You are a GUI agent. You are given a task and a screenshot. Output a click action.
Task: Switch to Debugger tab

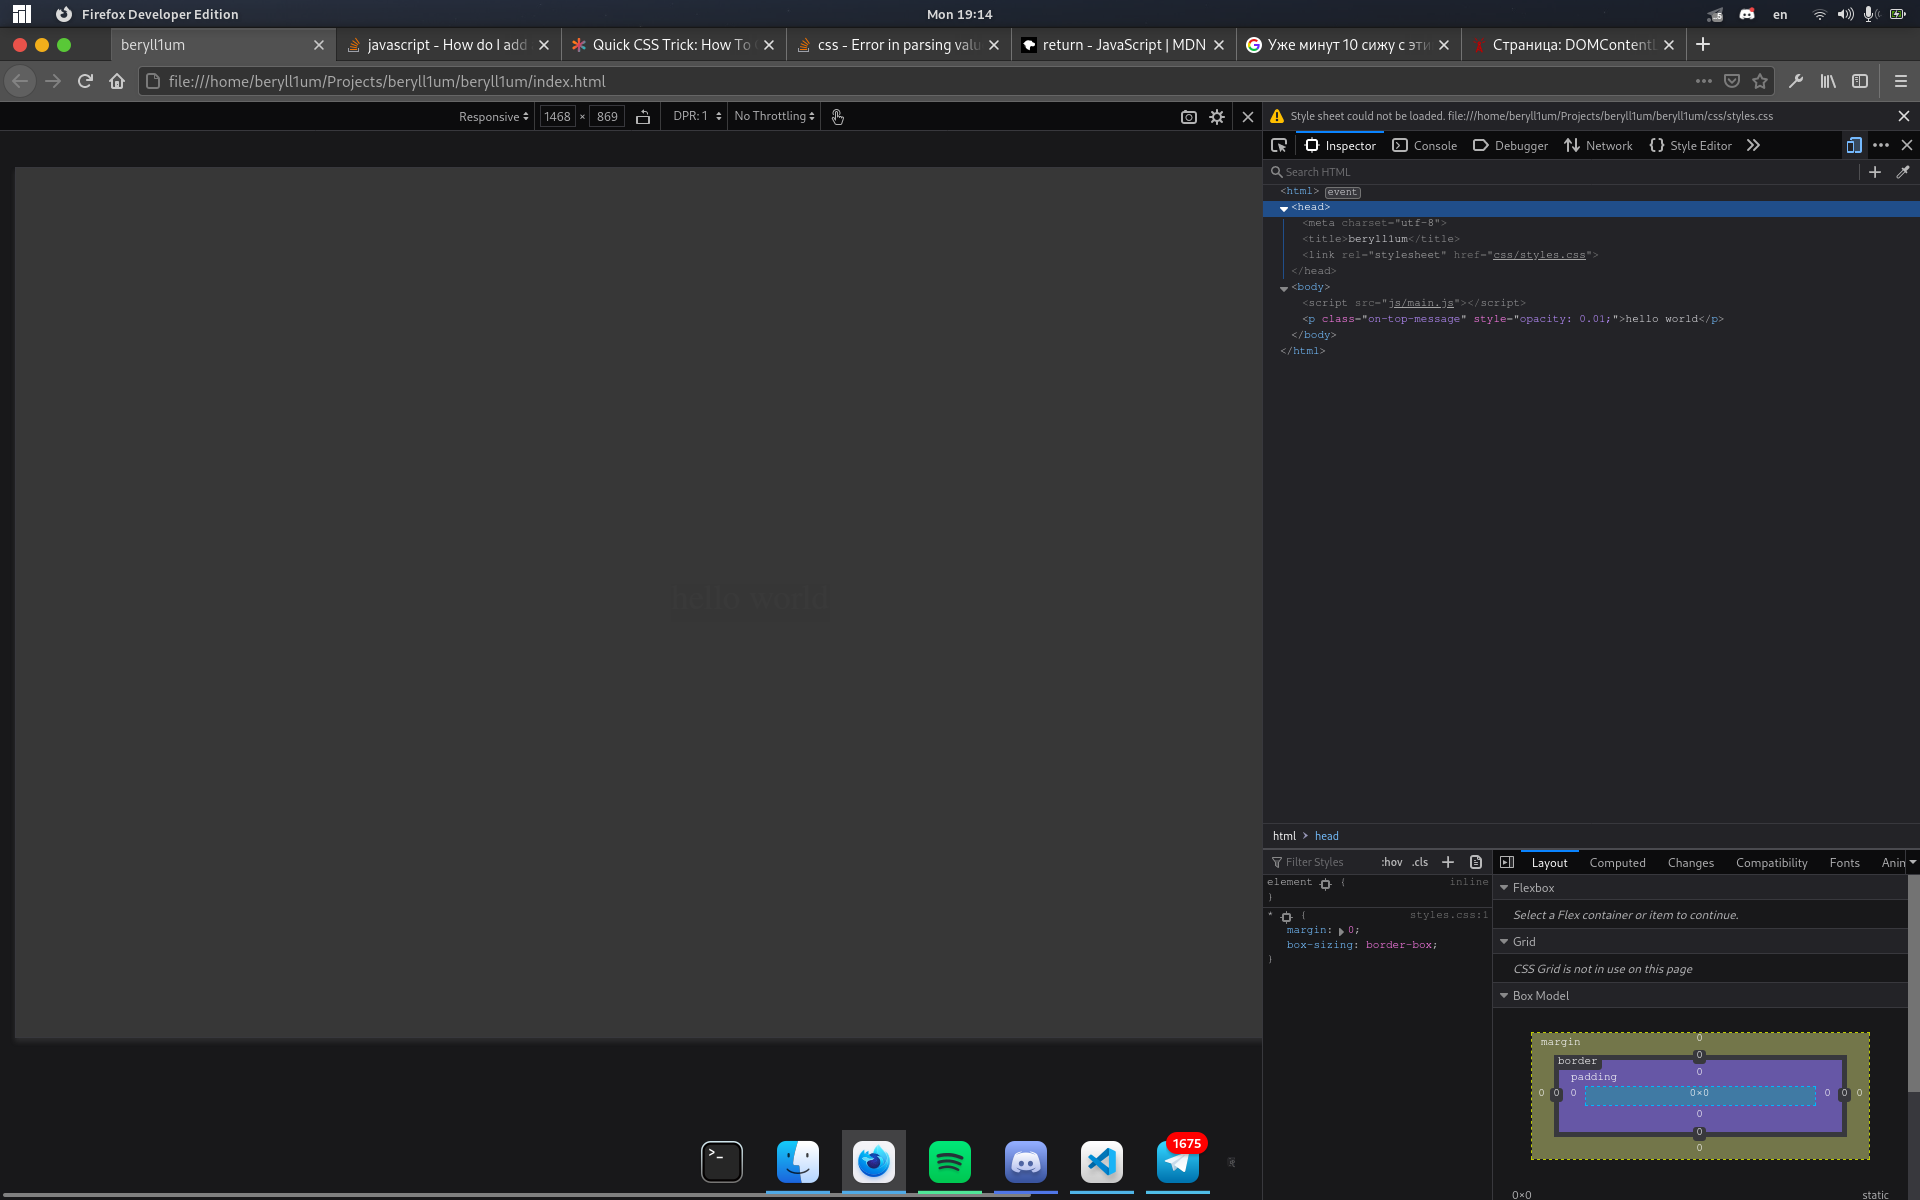pos(1510,146)
